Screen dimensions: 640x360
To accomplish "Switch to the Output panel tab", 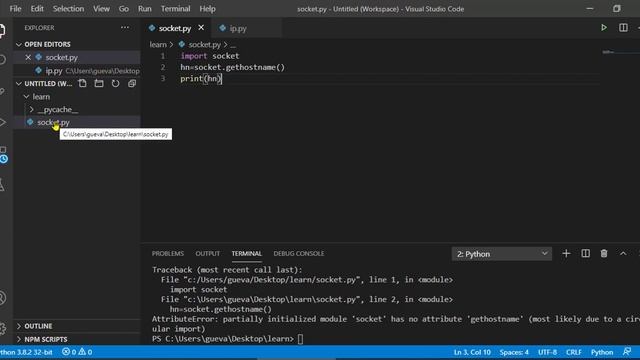I will (207, 253).
